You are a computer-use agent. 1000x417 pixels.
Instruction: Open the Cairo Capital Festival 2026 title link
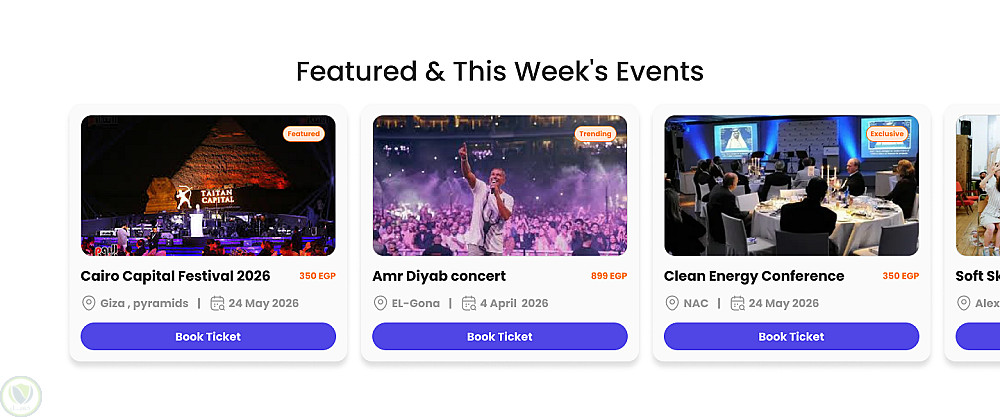point(175,276)
